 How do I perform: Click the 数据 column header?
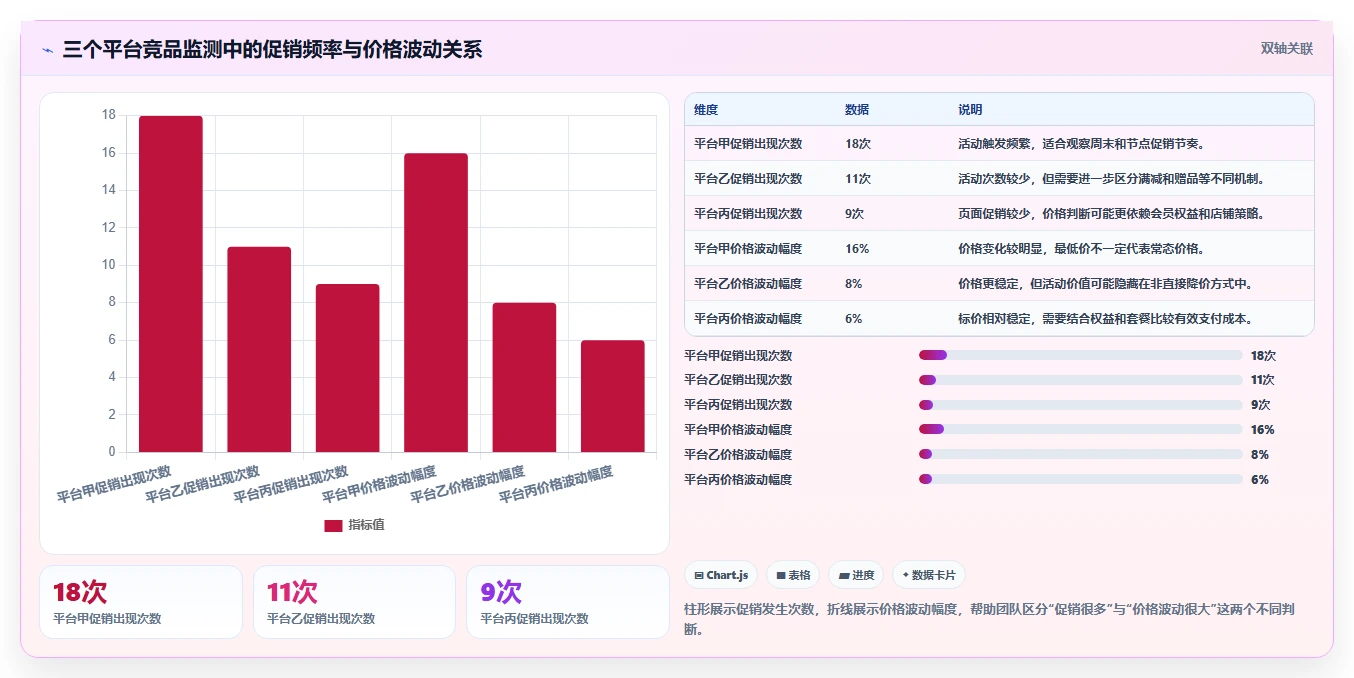(x=857, y=110)
